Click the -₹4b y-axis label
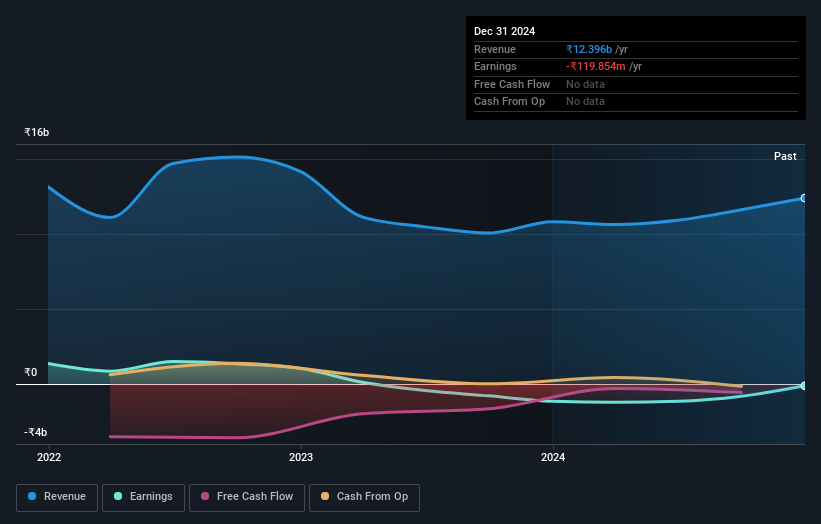Image resolution: width=821 pixels, height=524 pixels. 36,432
